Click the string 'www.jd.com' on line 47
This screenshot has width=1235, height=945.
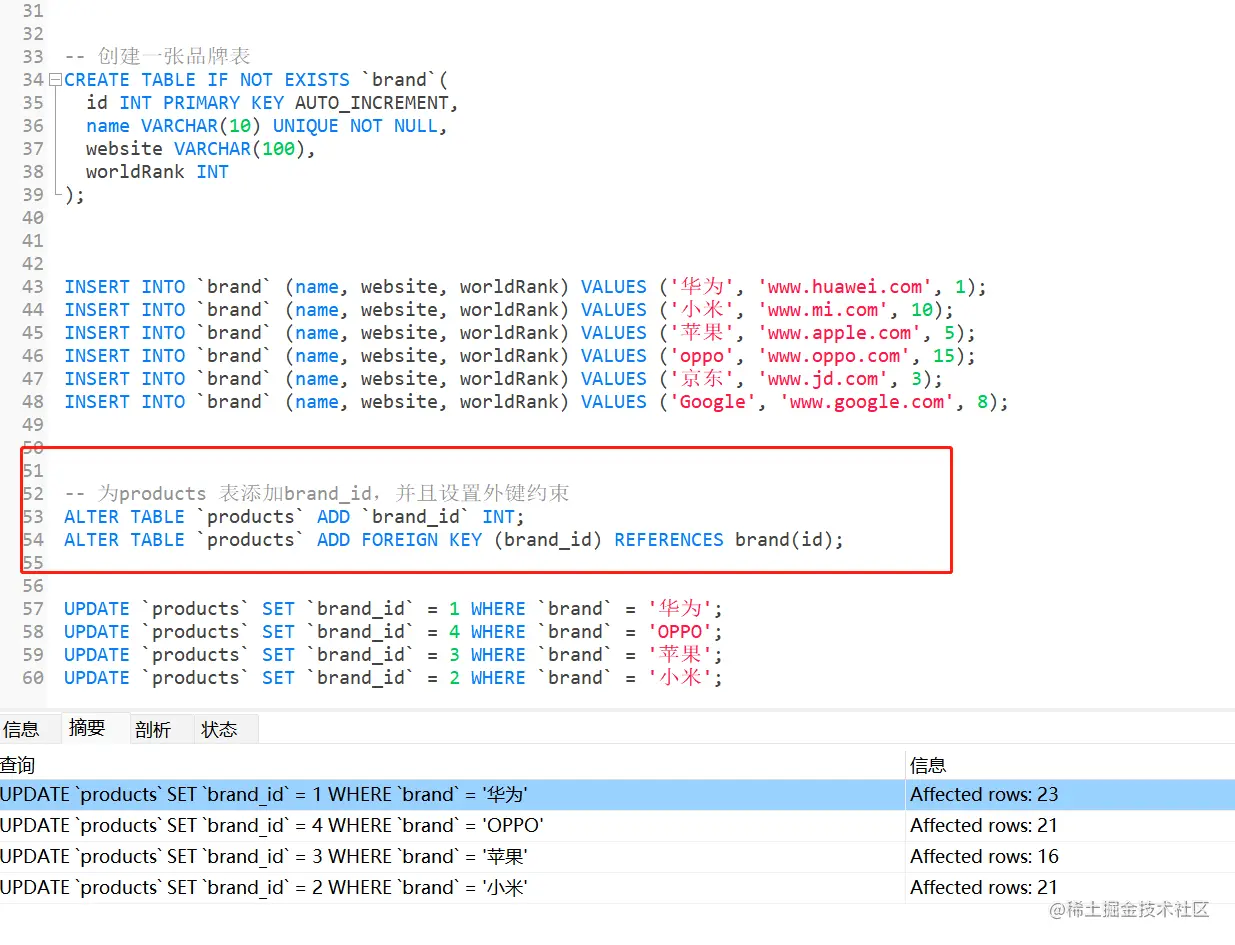coord(823,379)
